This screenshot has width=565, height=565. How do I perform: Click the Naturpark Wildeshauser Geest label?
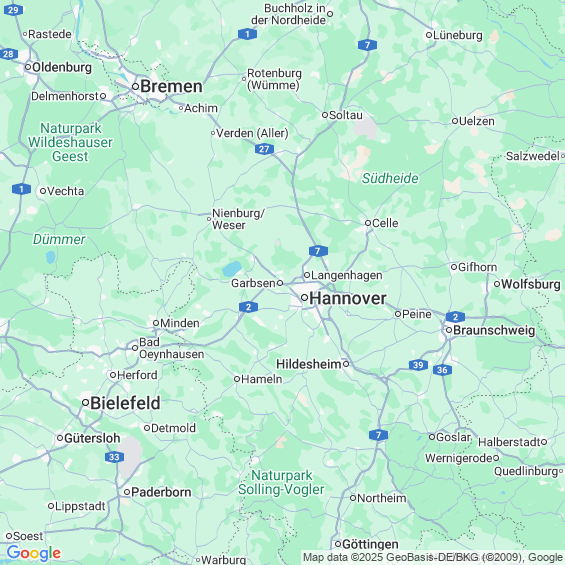[x=70, y=142]
